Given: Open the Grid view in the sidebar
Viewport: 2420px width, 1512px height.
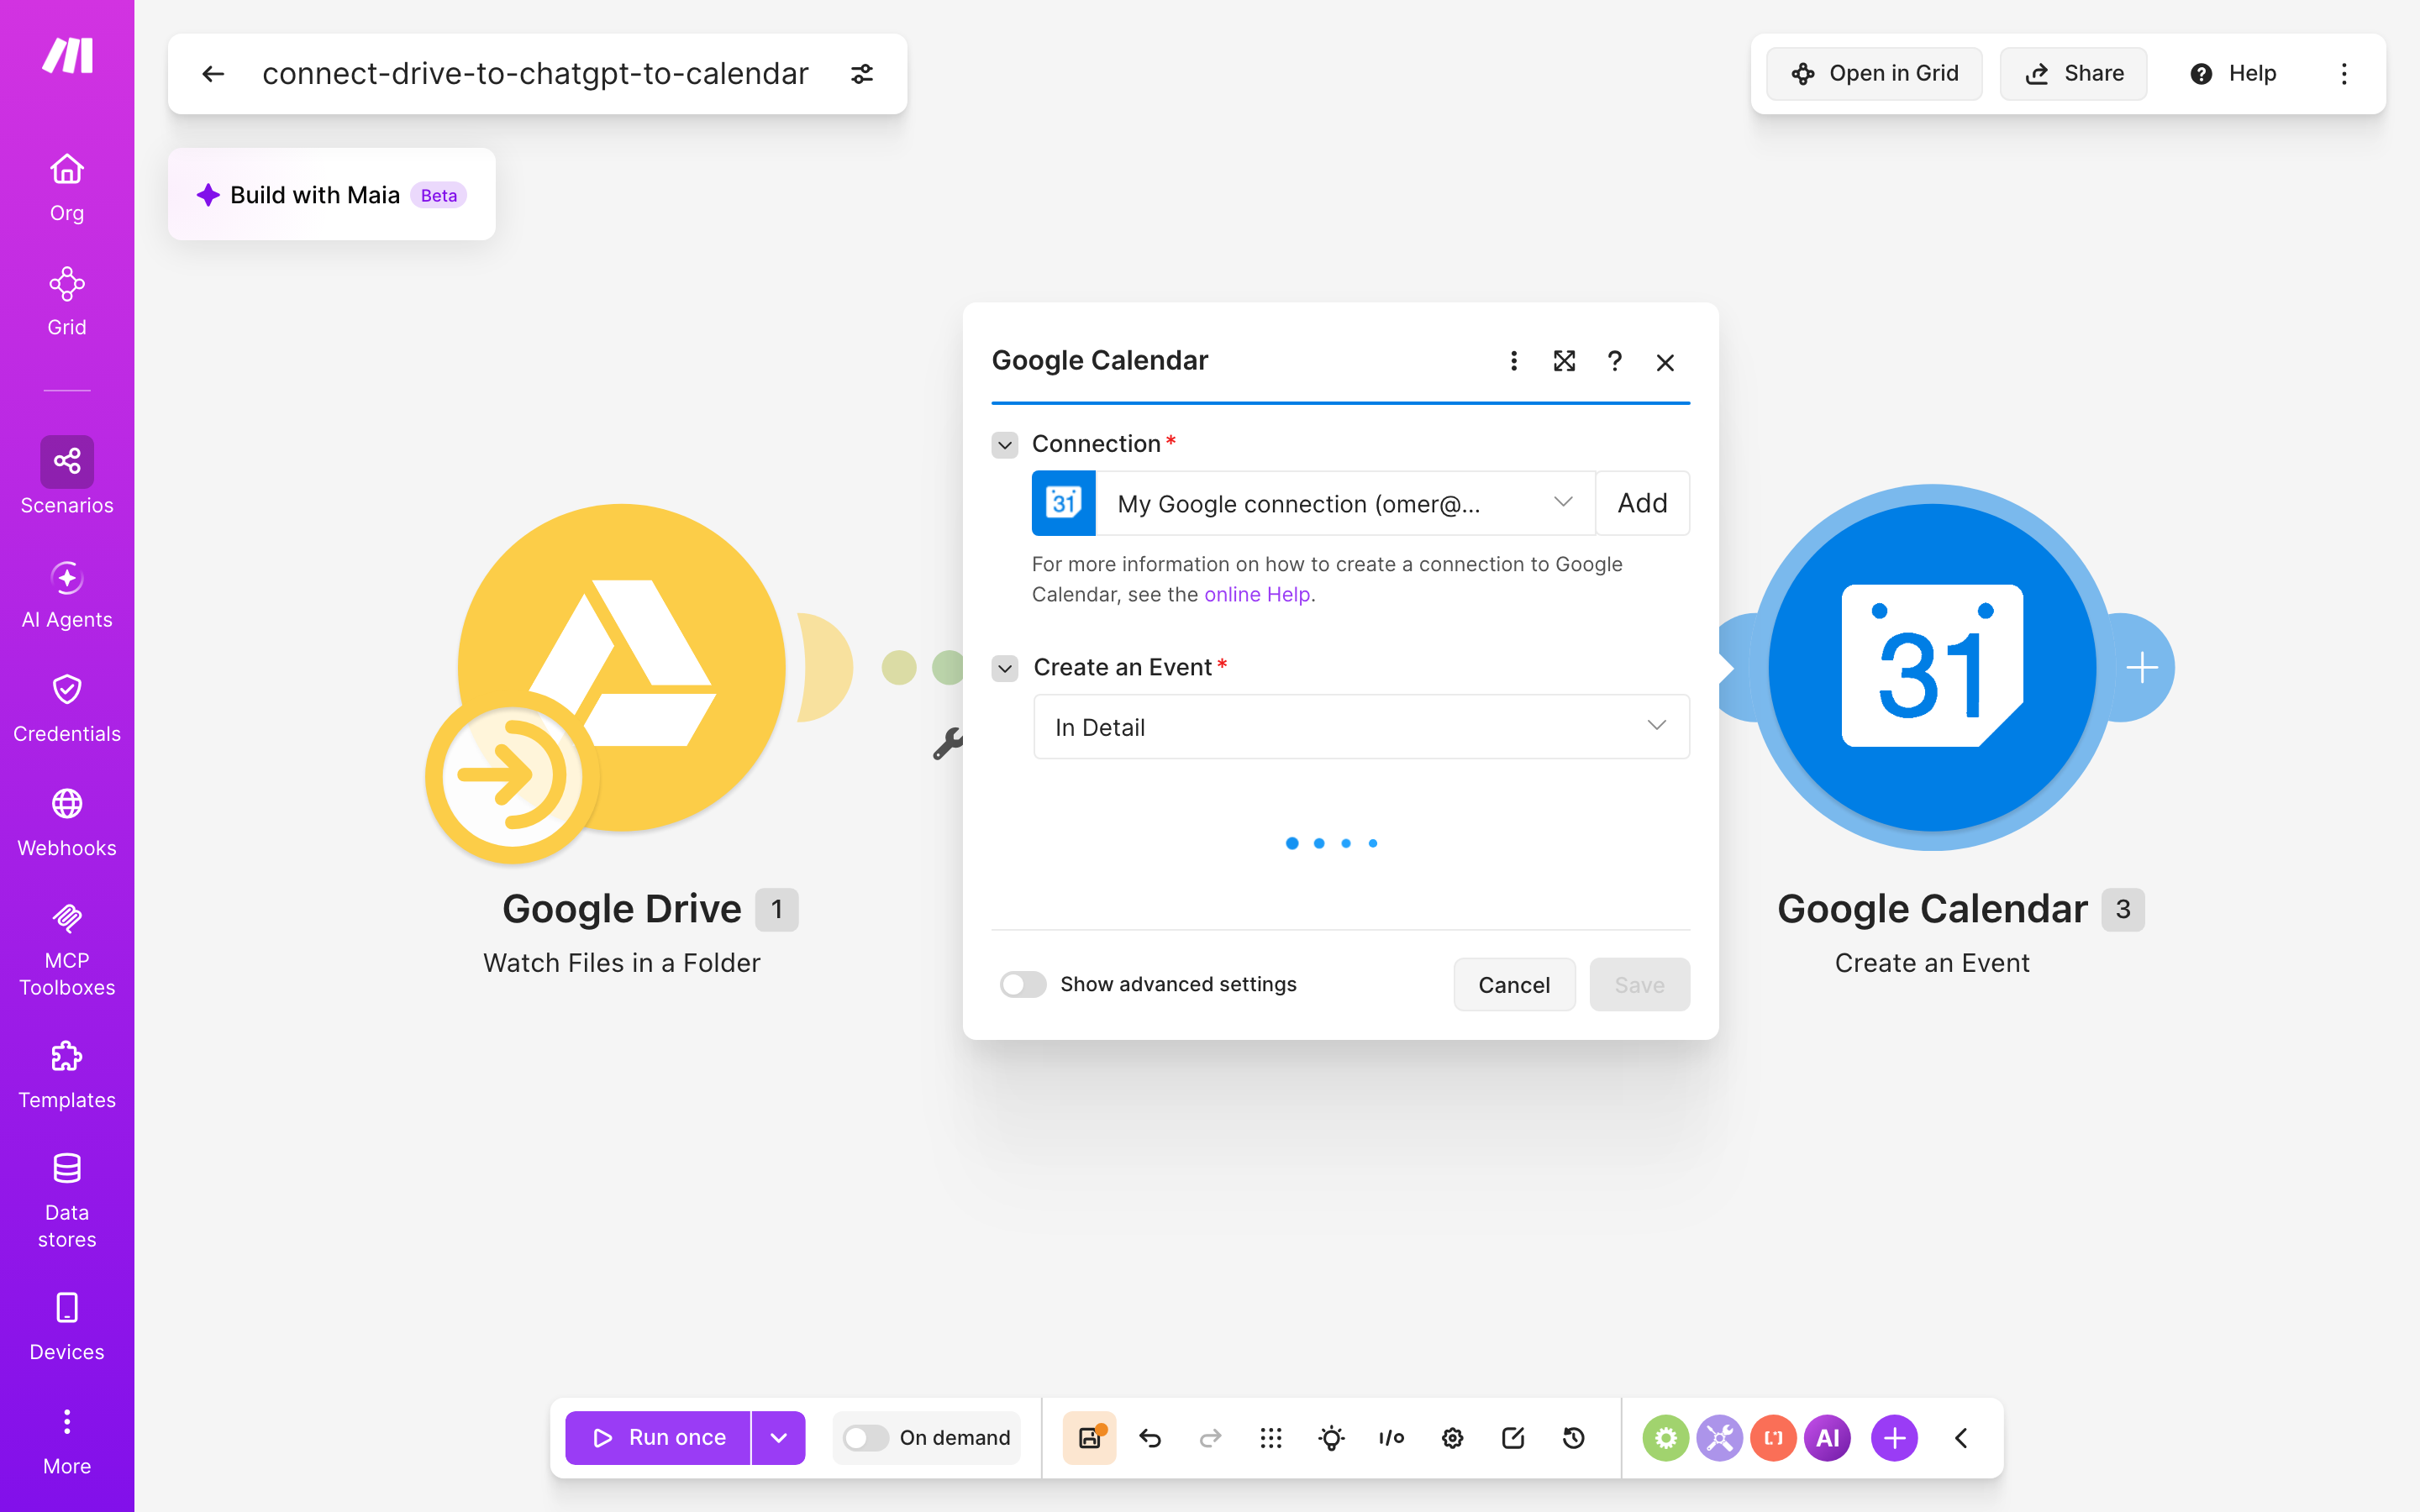Looking at the screenshot, I should click(67, 302).
